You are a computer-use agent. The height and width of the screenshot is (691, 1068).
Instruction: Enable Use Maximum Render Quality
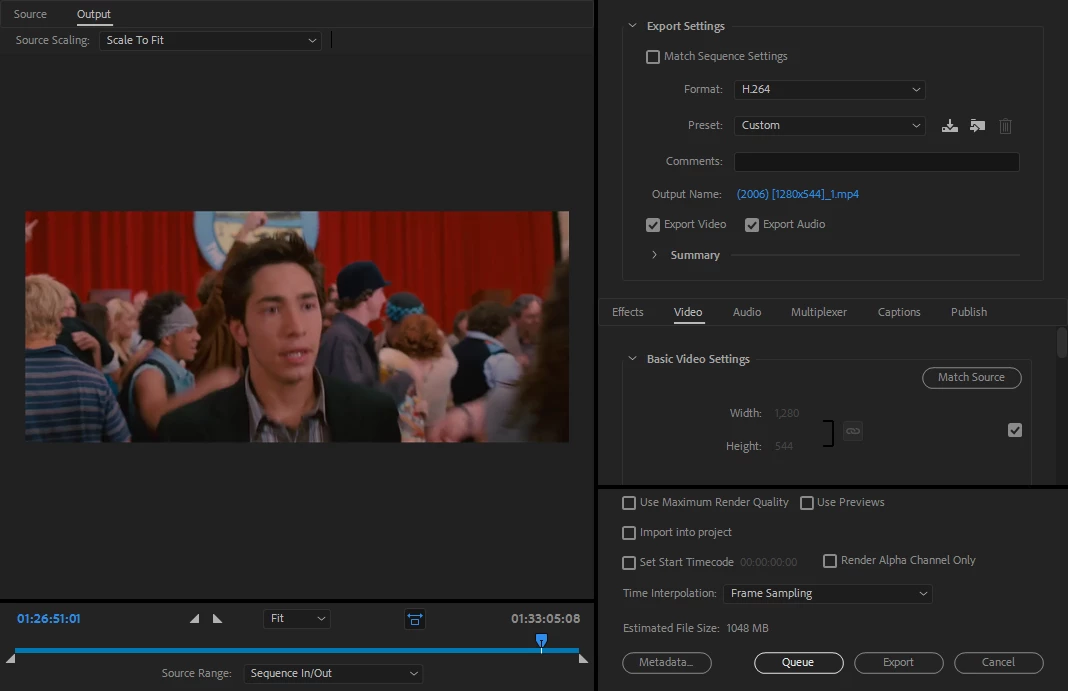(x=629, y=503)
